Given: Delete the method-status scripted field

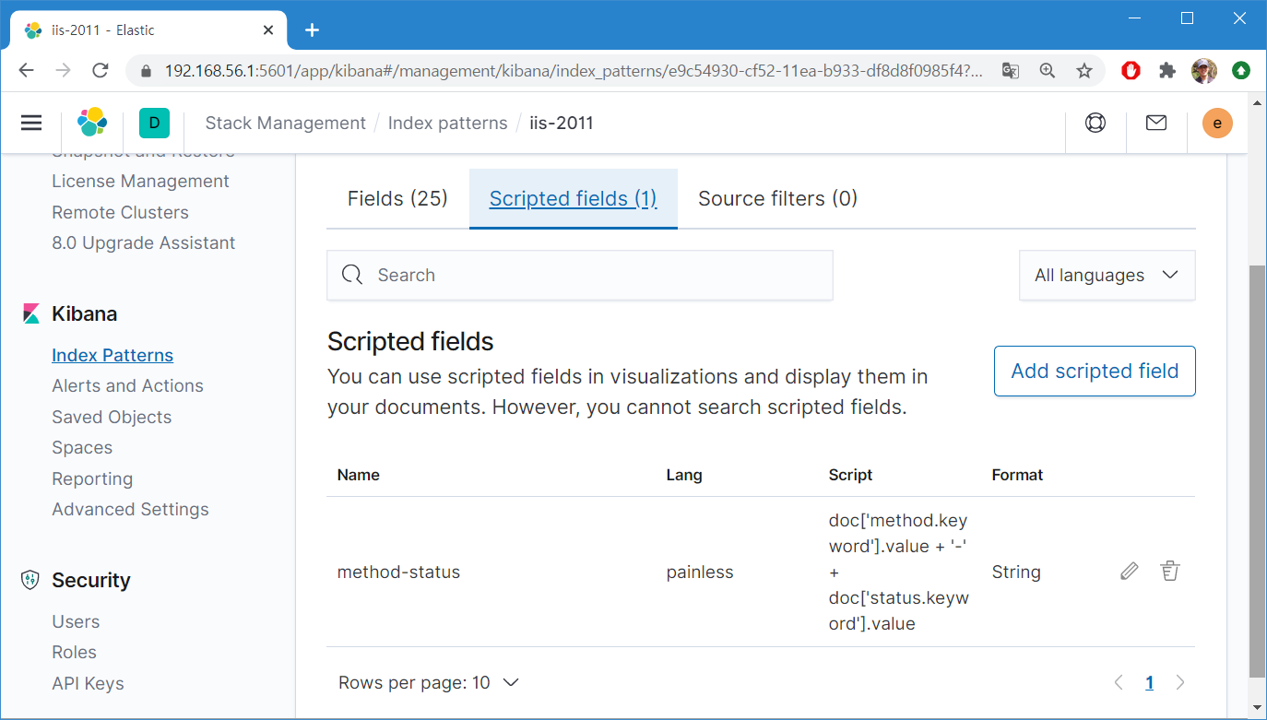Looking at the screenshot, I should (x=1169, y=571).
